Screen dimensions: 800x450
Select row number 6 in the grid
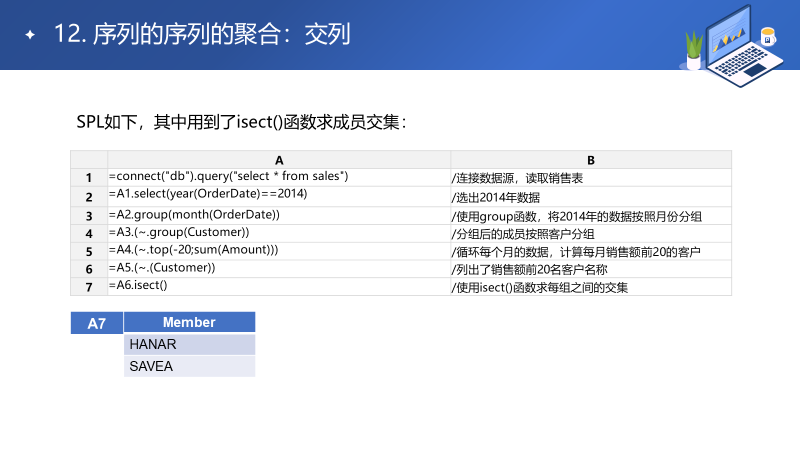(x=89, y=269)
